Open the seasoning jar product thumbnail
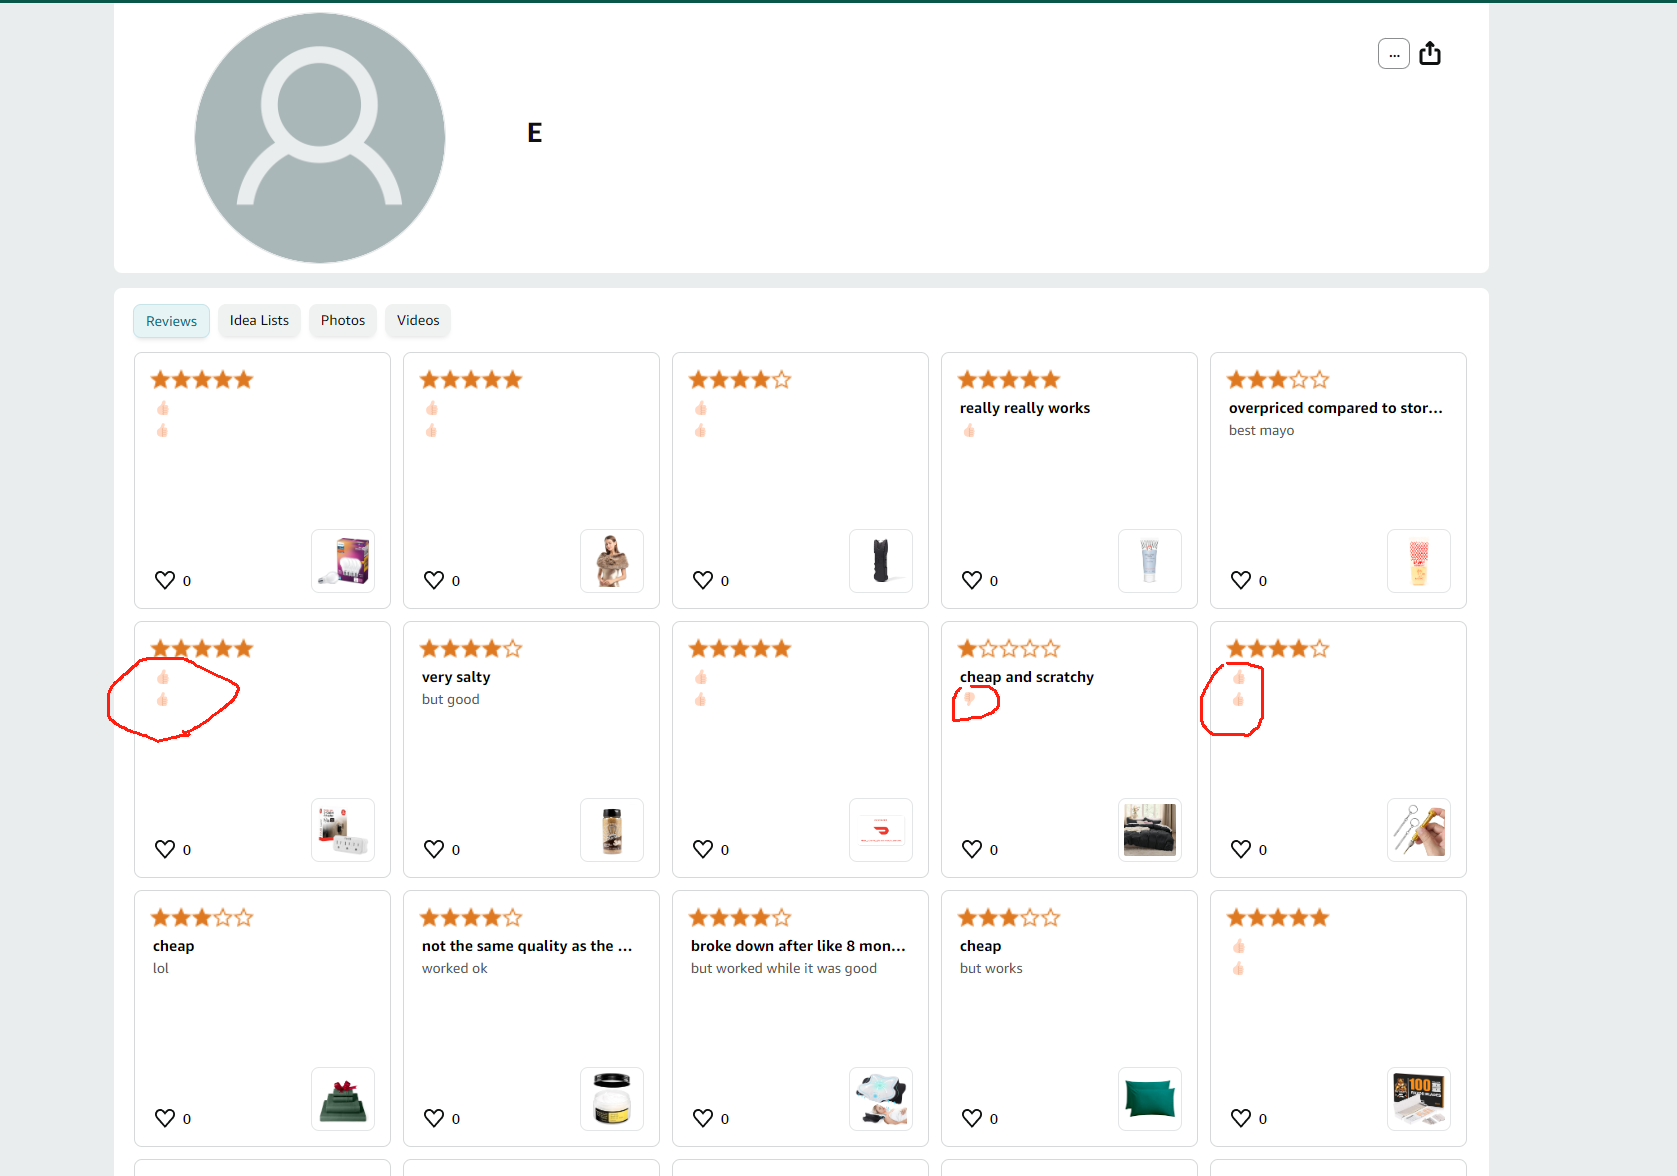 click(x=612, y=830)
